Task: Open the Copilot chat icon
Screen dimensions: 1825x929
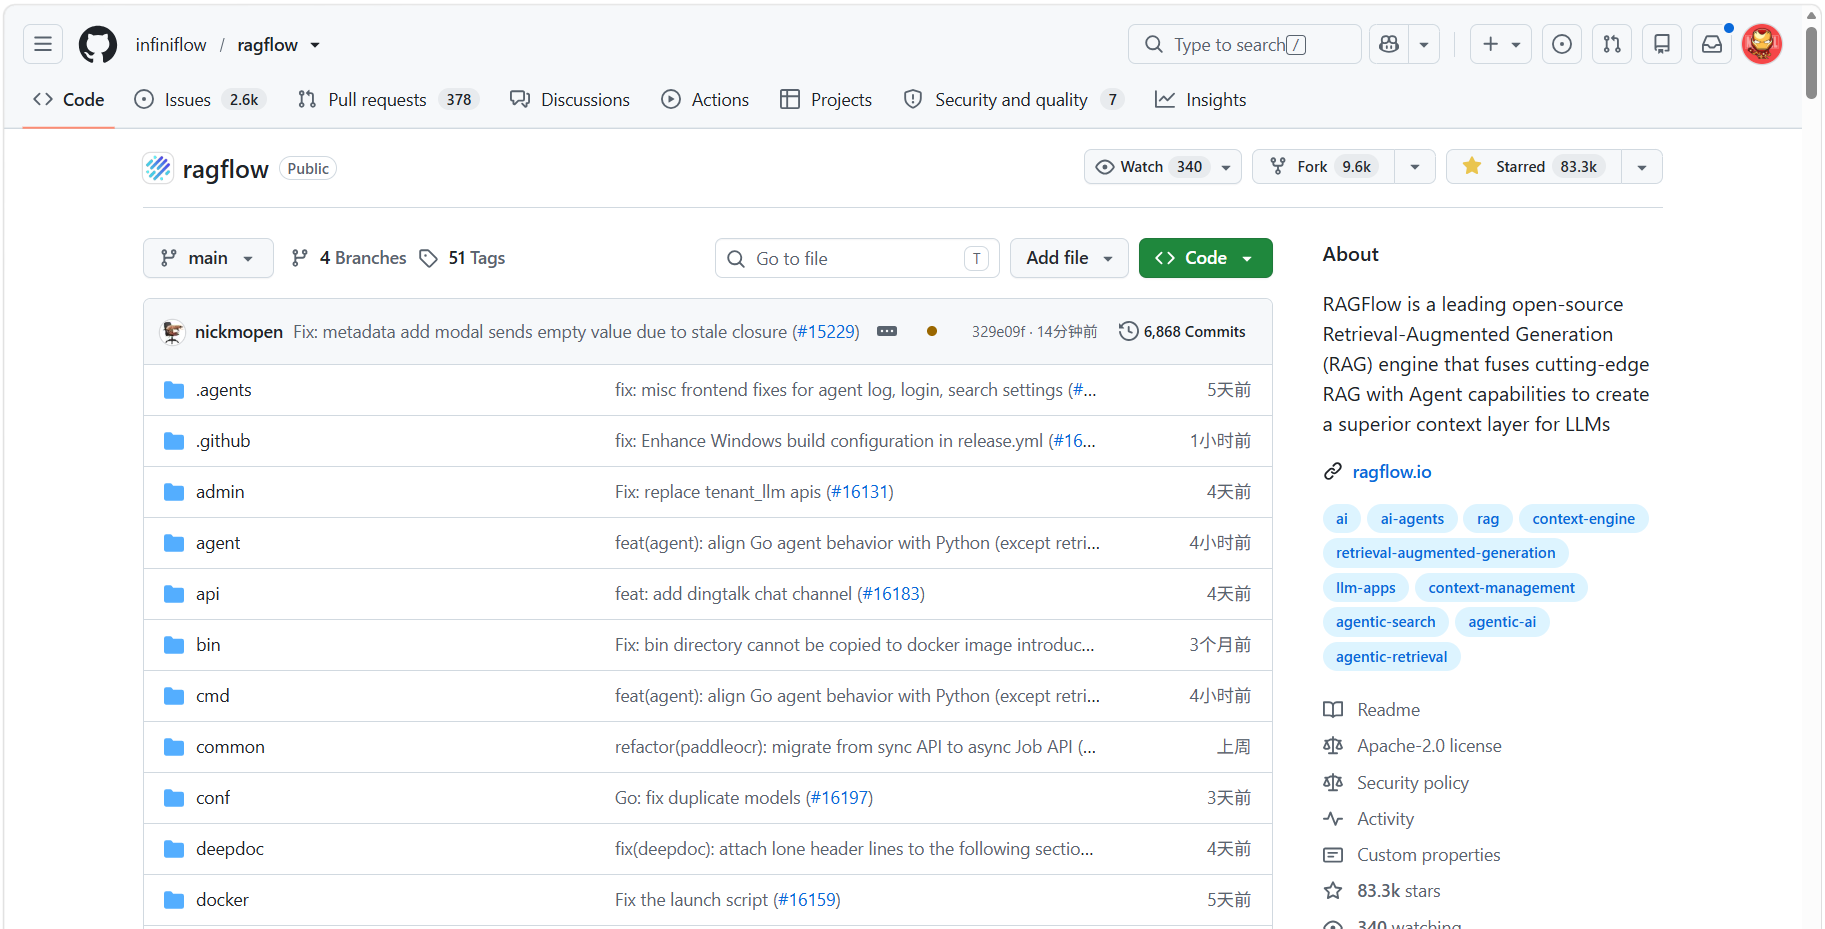Action: [1389, 44]
